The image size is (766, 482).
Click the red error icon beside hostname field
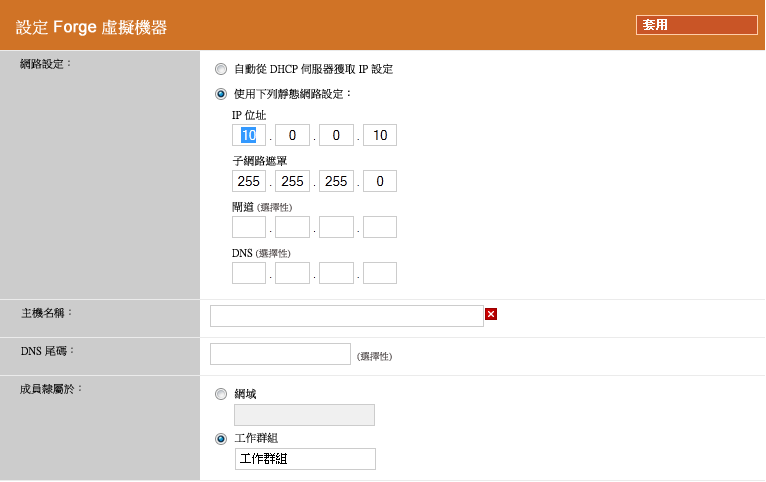(x=491, y=314)
